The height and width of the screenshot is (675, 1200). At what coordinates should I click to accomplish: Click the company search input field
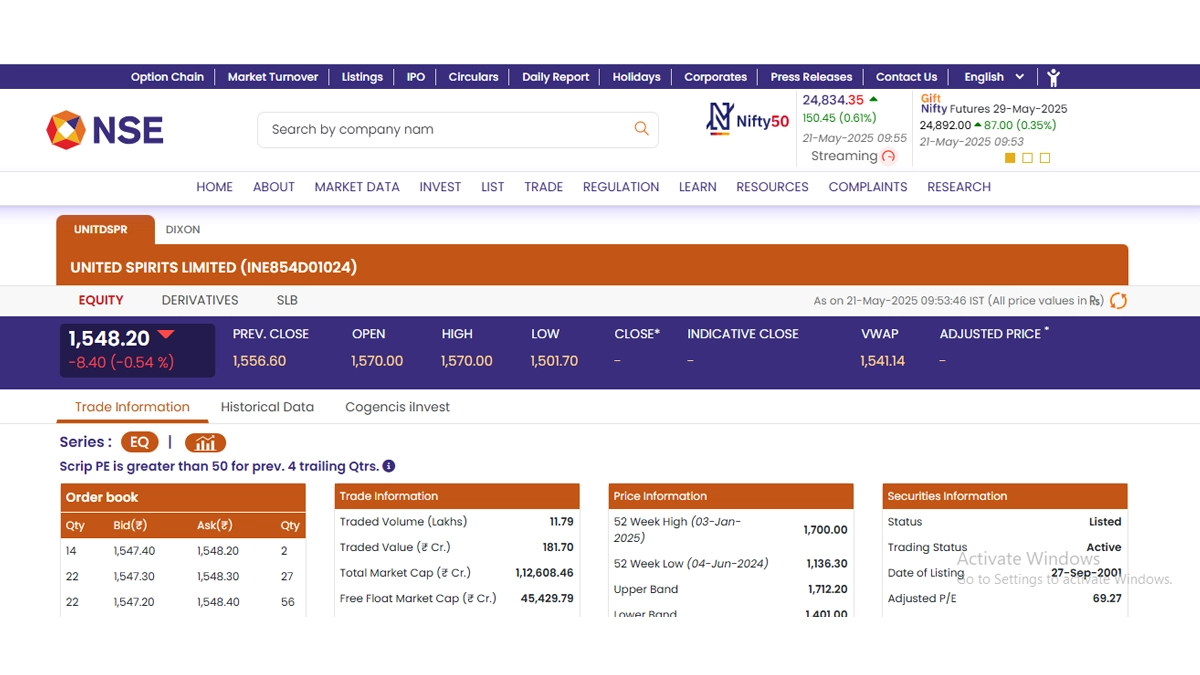(x=445, y=129)
